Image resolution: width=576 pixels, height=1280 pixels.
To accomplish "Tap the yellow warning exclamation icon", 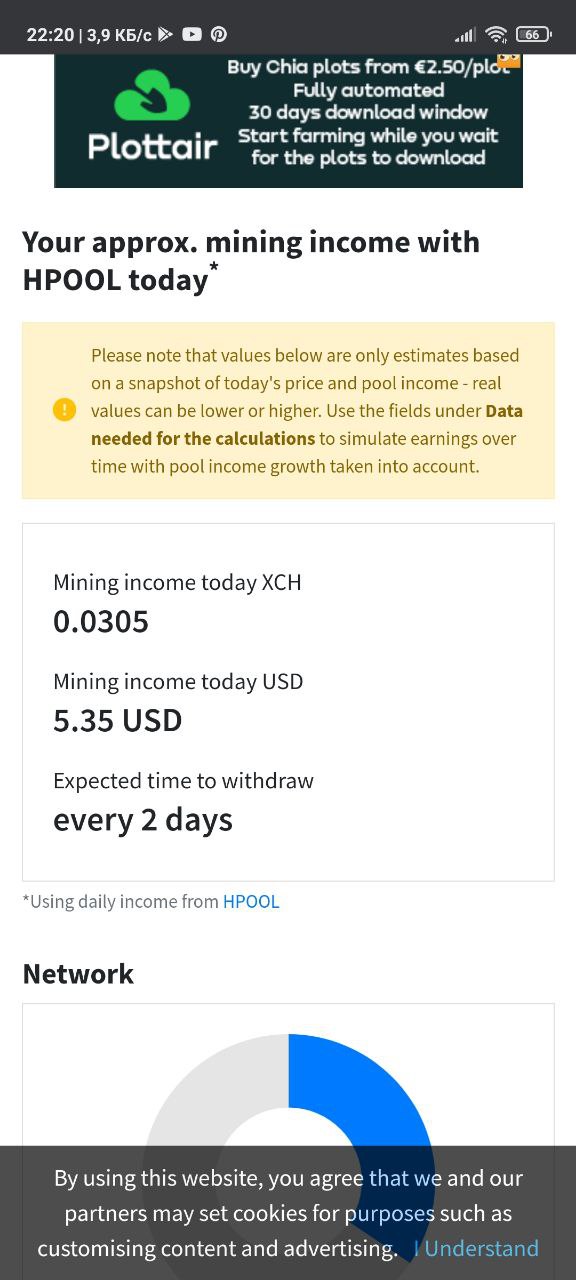I will point(64,410).
